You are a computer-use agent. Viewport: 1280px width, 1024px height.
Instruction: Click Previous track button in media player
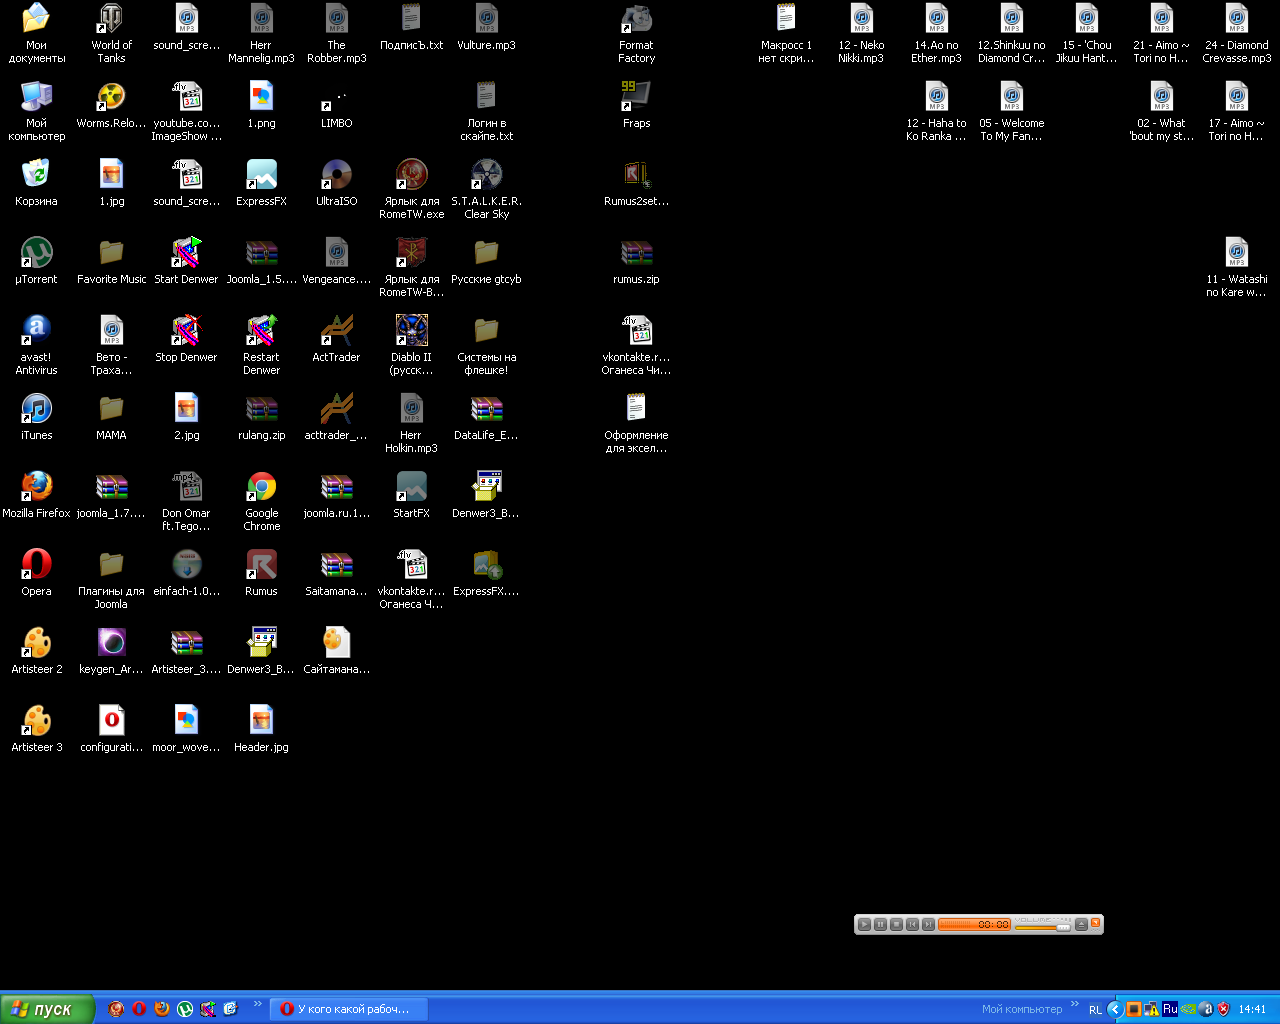[912, 924]
